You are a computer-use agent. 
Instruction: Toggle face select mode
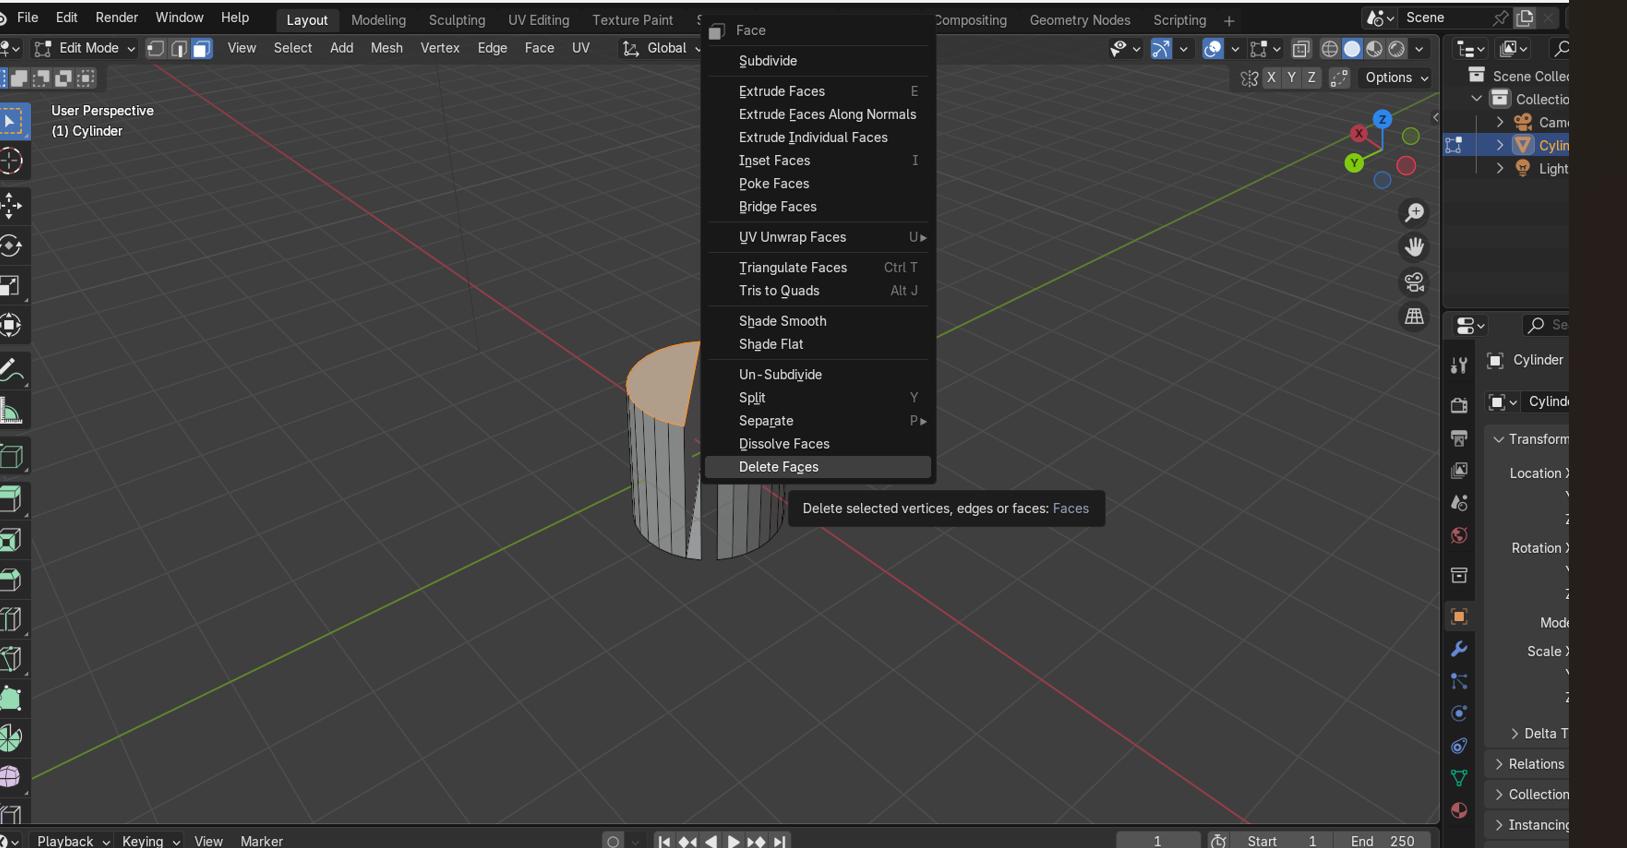(x=201, y=48)
